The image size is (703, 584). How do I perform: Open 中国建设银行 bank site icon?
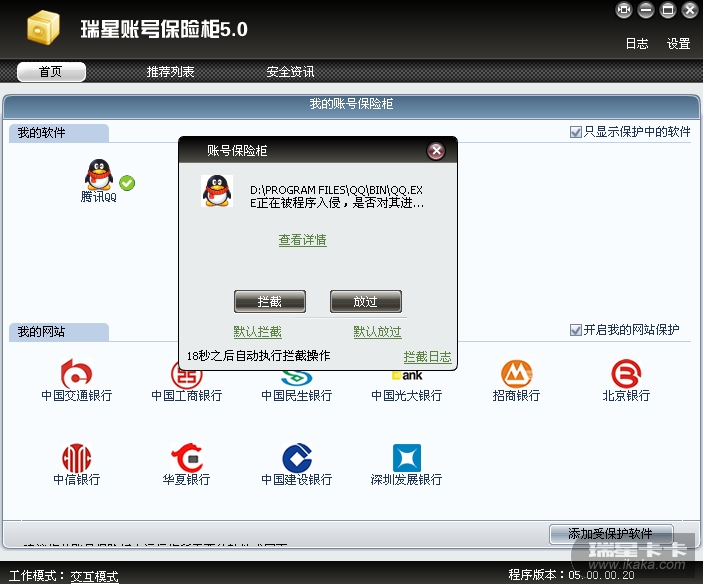(296, 458)
